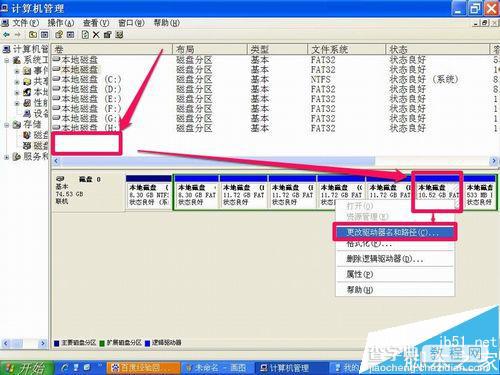Image resolution: width=500 pixels, height=375 pixels.
Task: Select the 10.52 GB FAT partition block
Action: 437,192
